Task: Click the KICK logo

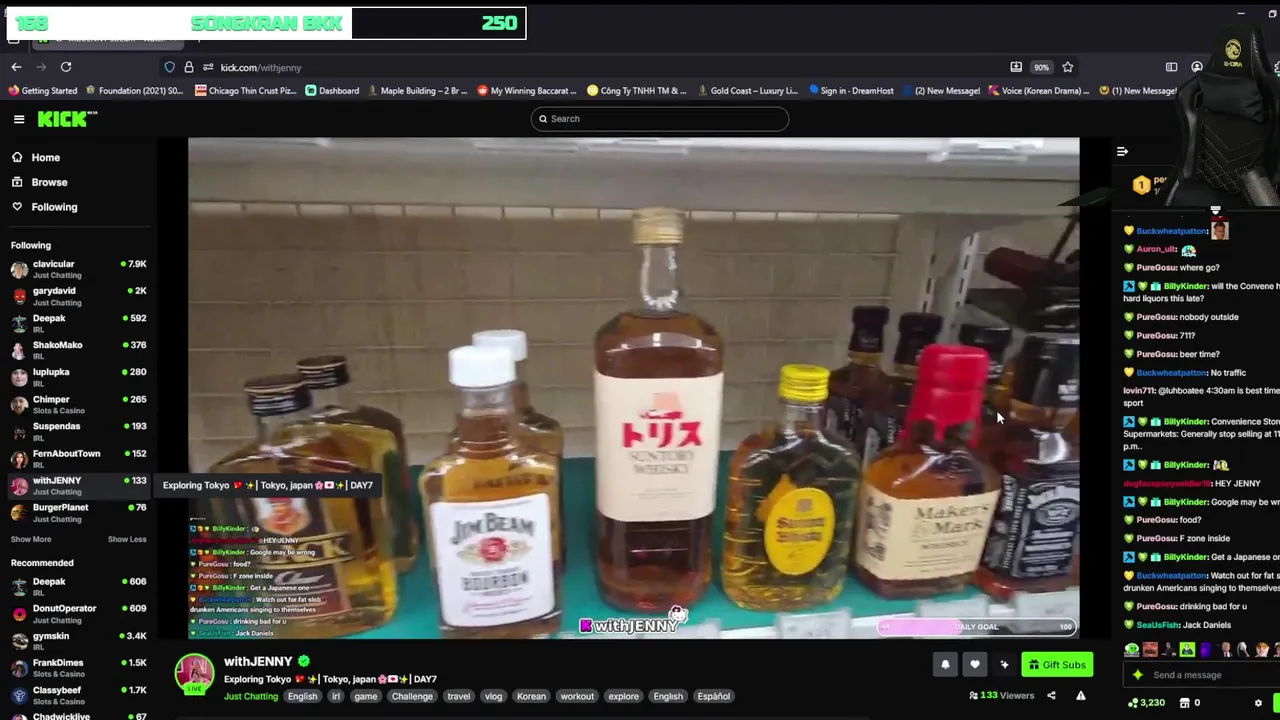Action: (x=67, y=119)
